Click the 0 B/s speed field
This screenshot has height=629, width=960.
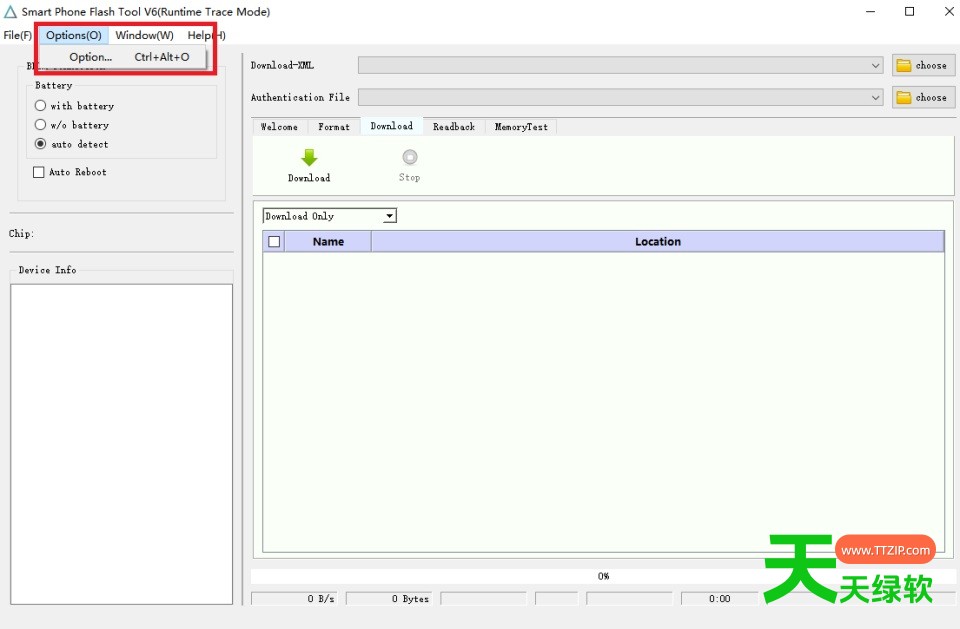pyautogui.click(x=296, y=598)
